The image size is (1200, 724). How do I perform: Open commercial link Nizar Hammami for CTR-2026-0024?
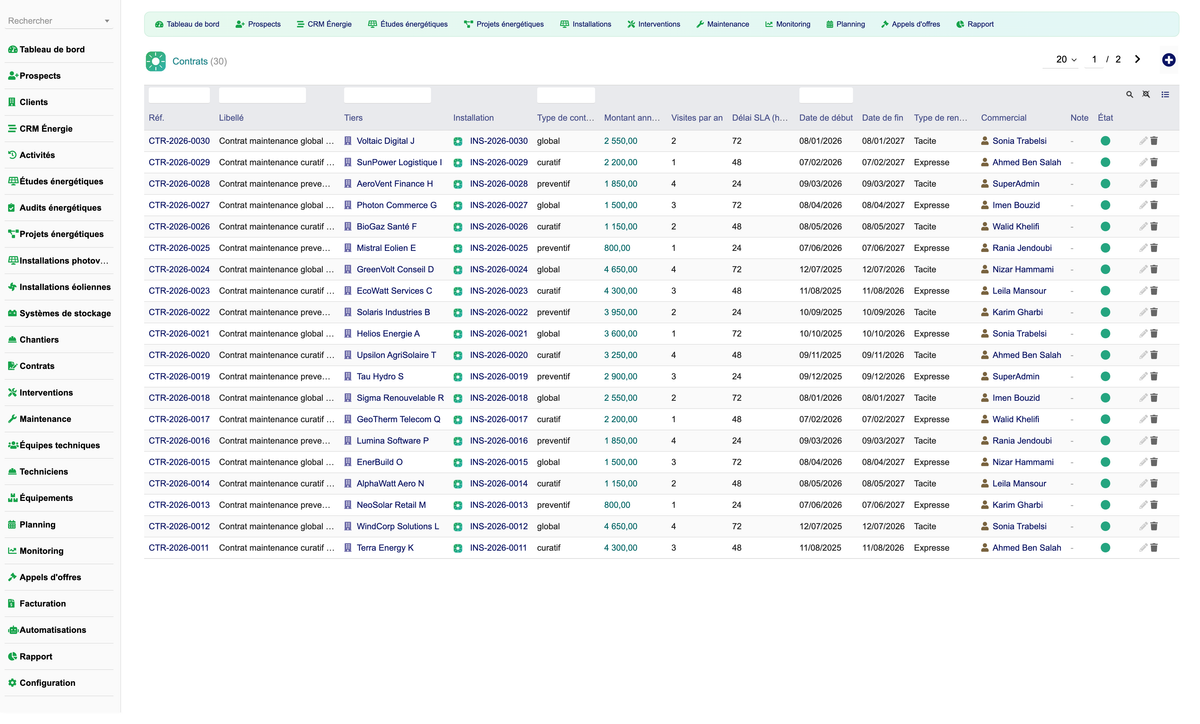pyautogui.click(x=1023, y=270)
